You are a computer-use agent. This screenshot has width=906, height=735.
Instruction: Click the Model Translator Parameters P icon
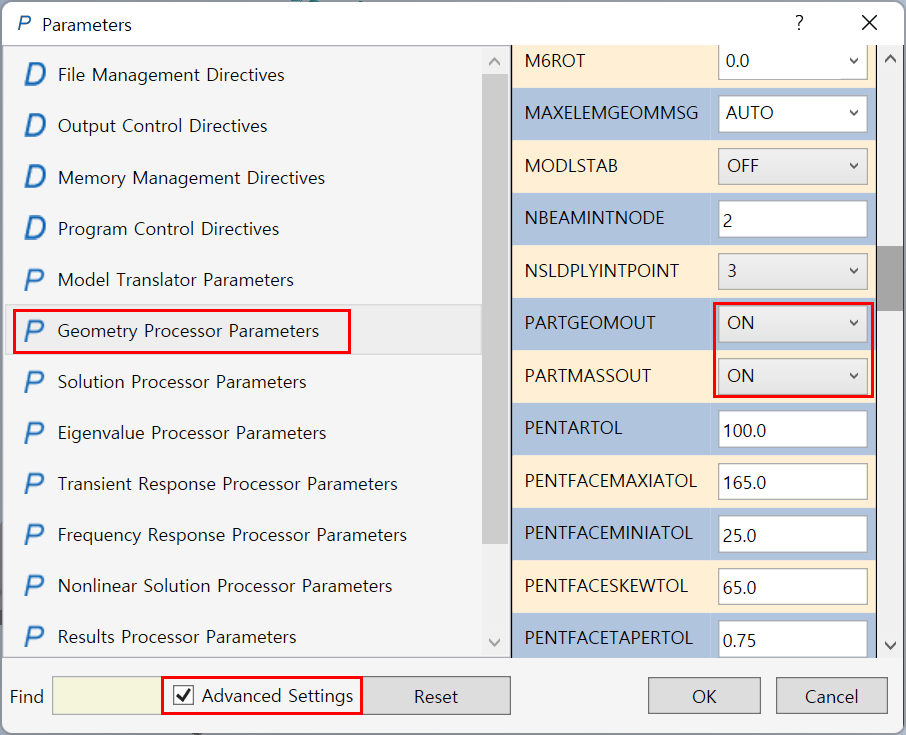coord(35,280)
